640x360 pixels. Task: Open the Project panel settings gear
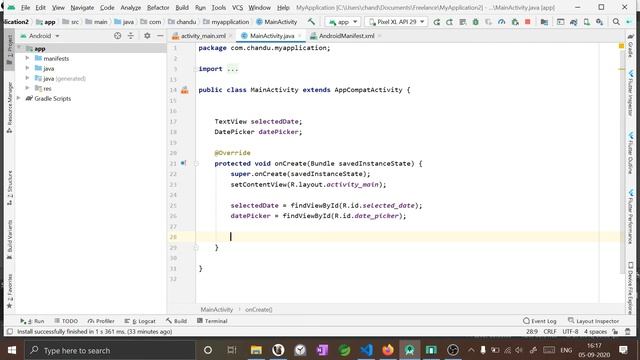[147, 36]
